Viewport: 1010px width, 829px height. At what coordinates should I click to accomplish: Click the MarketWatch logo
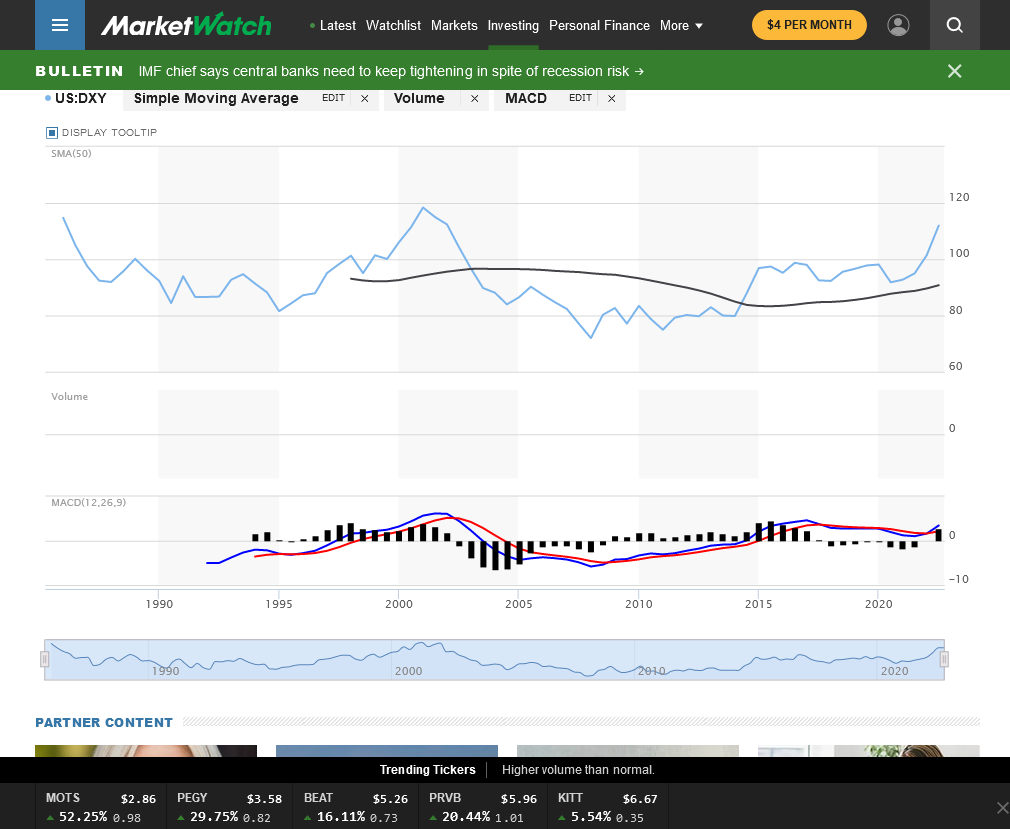(186, 25)
